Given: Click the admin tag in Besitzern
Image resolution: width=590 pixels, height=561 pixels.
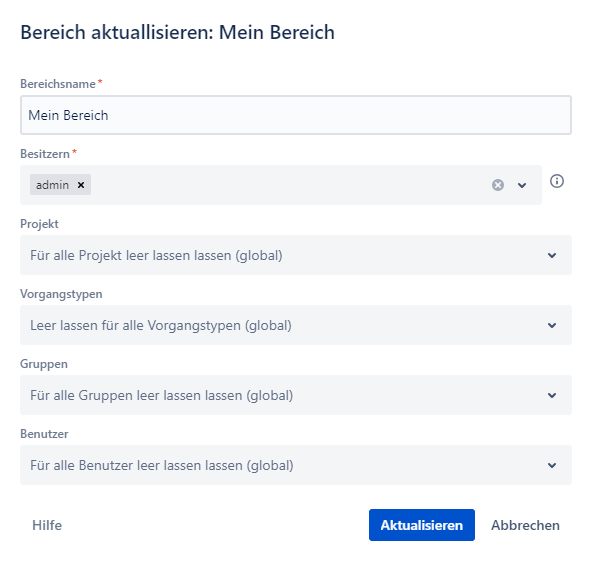Looking at the screenshot, I should [x=52, y=185].
